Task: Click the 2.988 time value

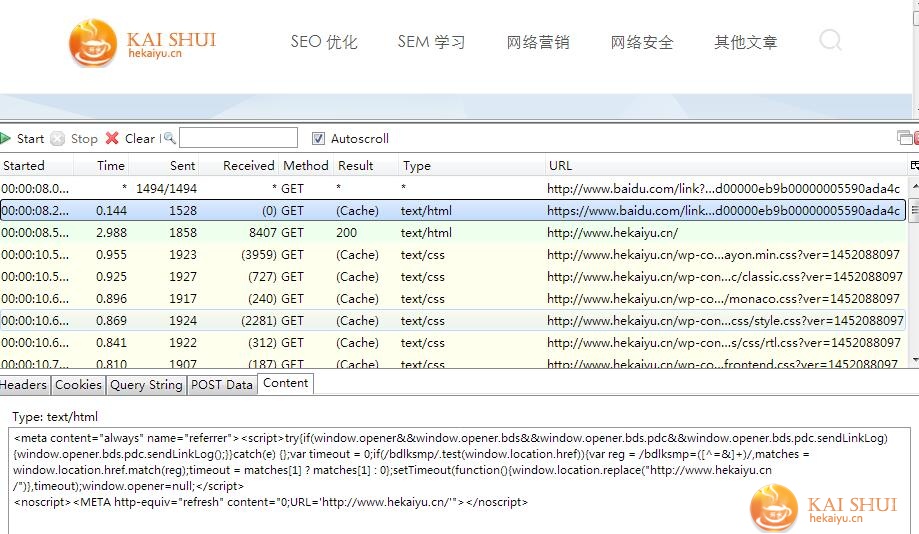Action: (111, 233)
